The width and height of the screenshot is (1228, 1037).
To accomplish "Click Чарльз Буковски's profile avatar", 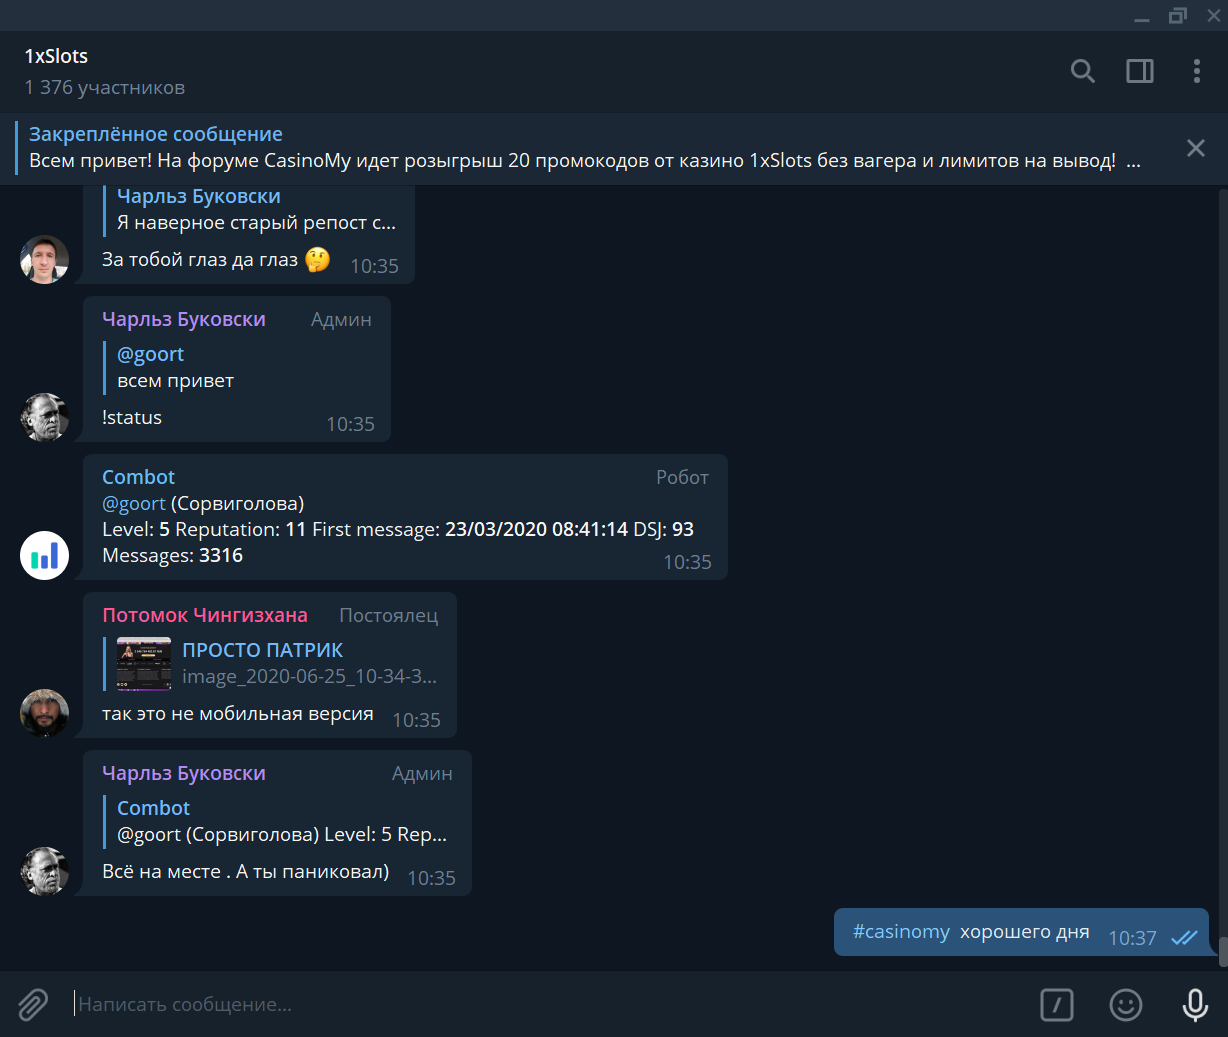I will [x=44, y=416].
